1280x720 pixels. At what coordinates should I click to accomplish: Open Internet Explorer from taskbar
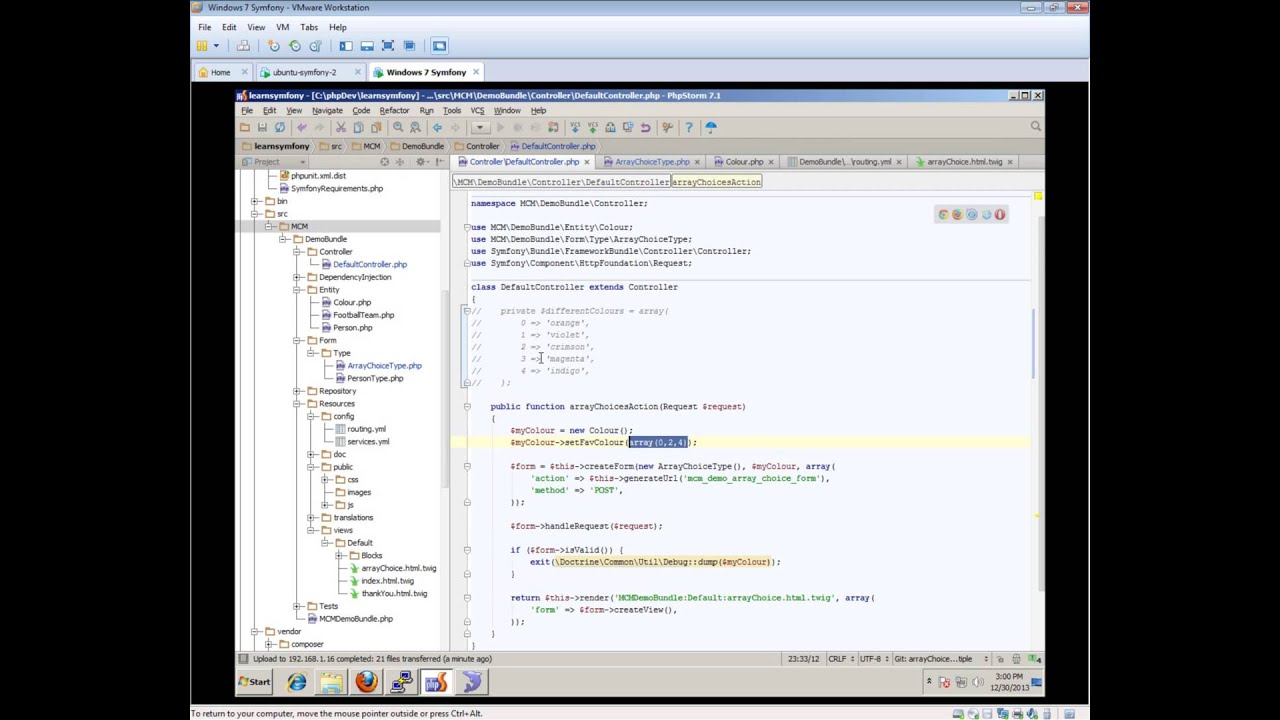tap(297, 682)
